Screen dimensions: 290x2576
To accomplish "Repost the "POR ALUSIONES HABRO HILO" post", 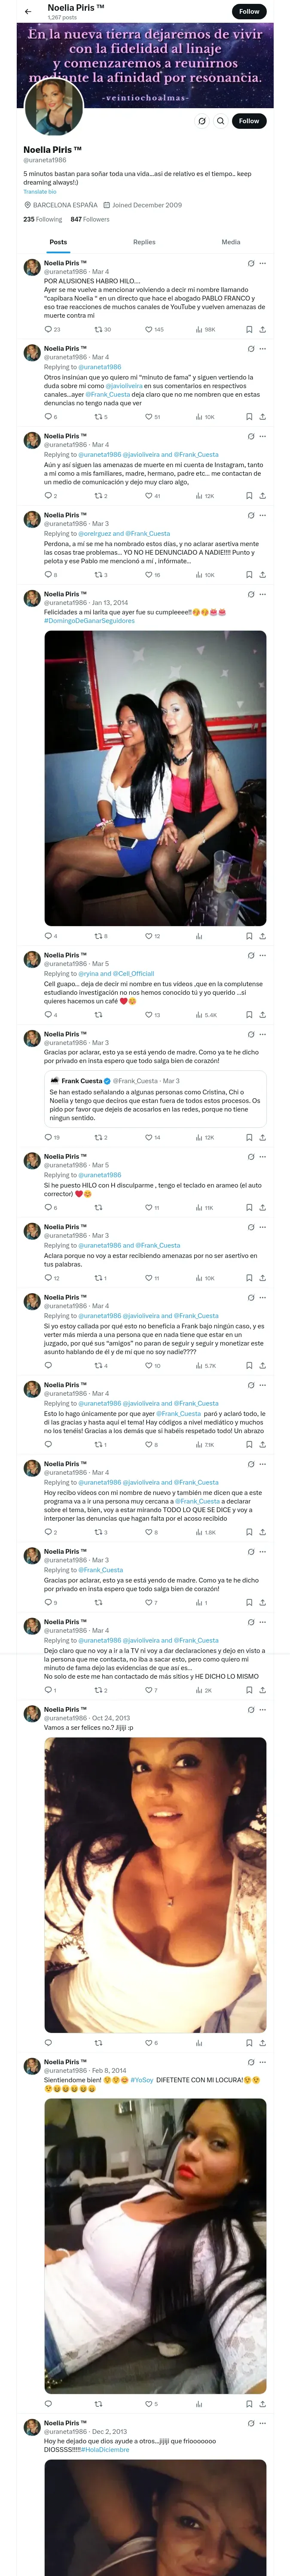I will coord(98,329).
